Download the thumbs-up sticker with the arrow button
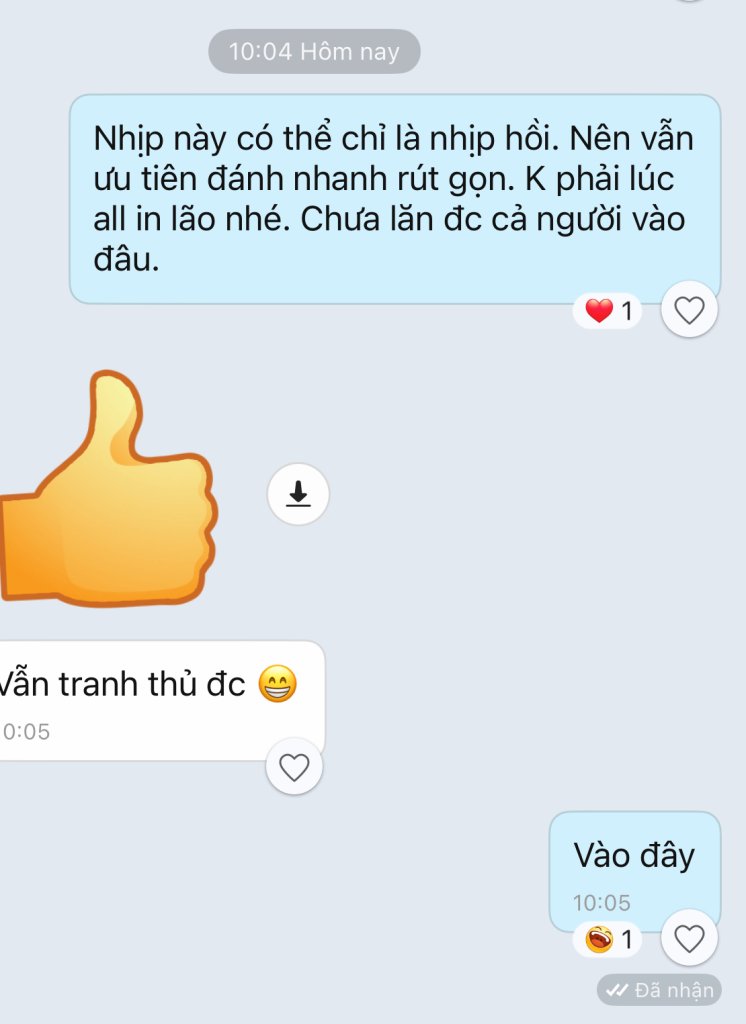746x1024 pixels. click(298, 494)
